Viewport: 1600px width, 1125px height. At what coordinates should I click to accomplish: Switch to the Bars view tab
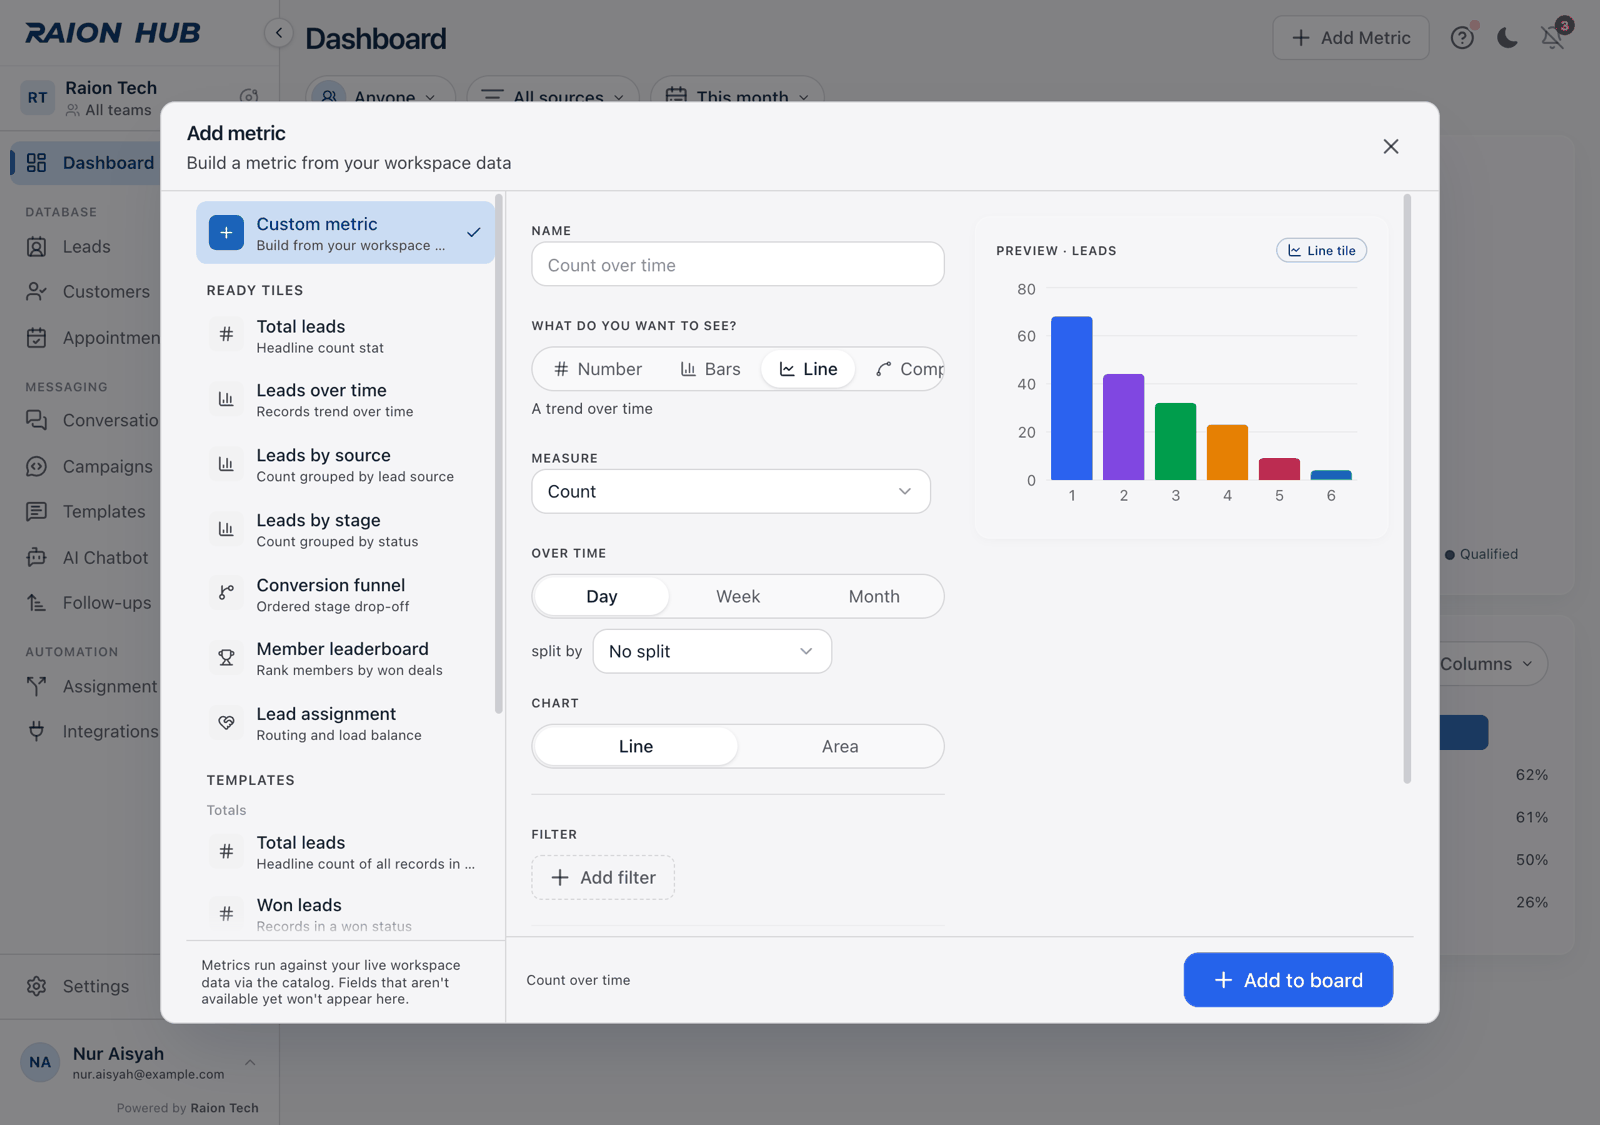(x=711, y=369)
